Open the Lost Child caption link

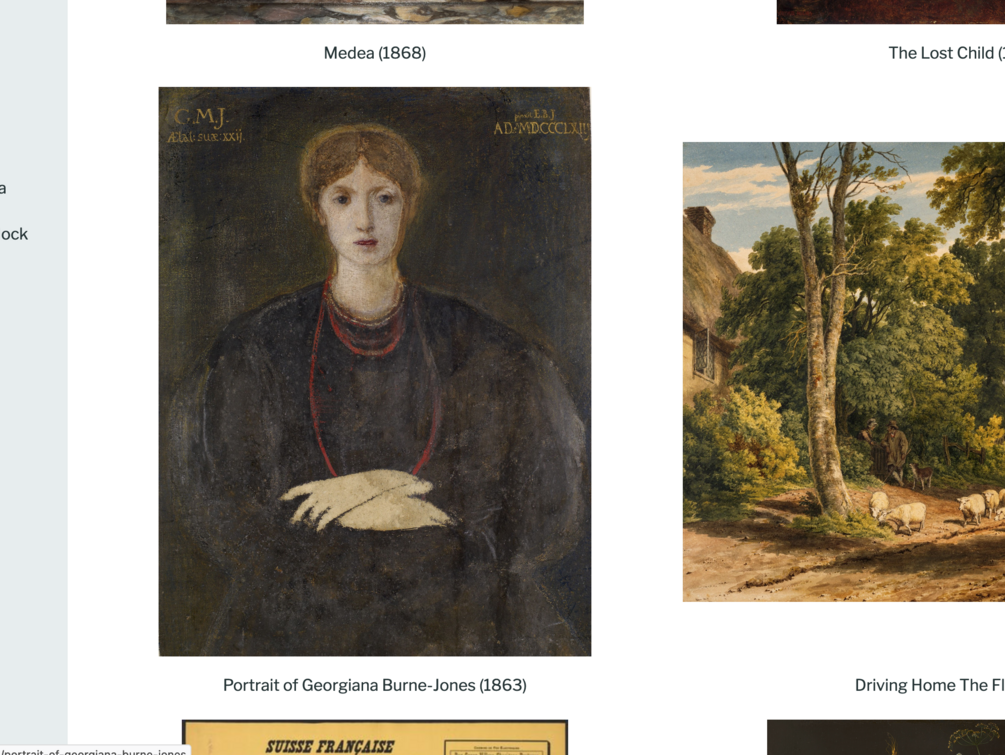(x=946, y=53)
